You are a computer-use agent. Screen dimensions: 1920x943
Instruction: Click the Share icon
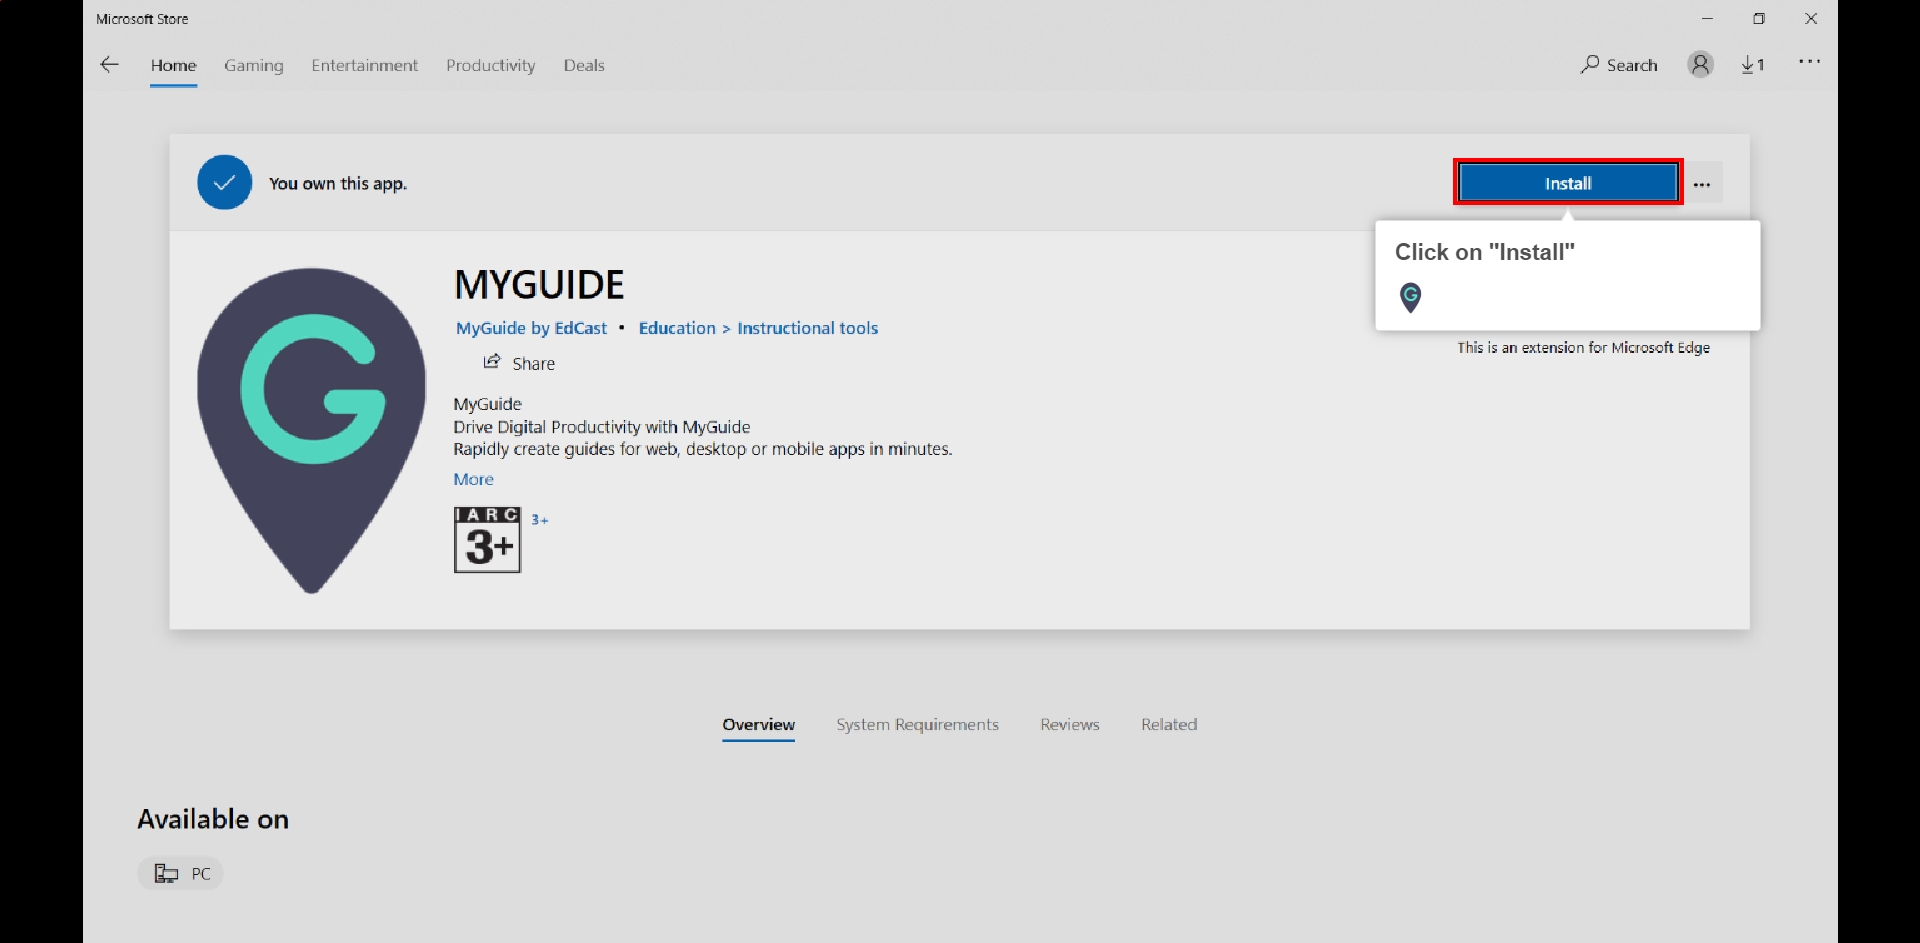[491, 362]
